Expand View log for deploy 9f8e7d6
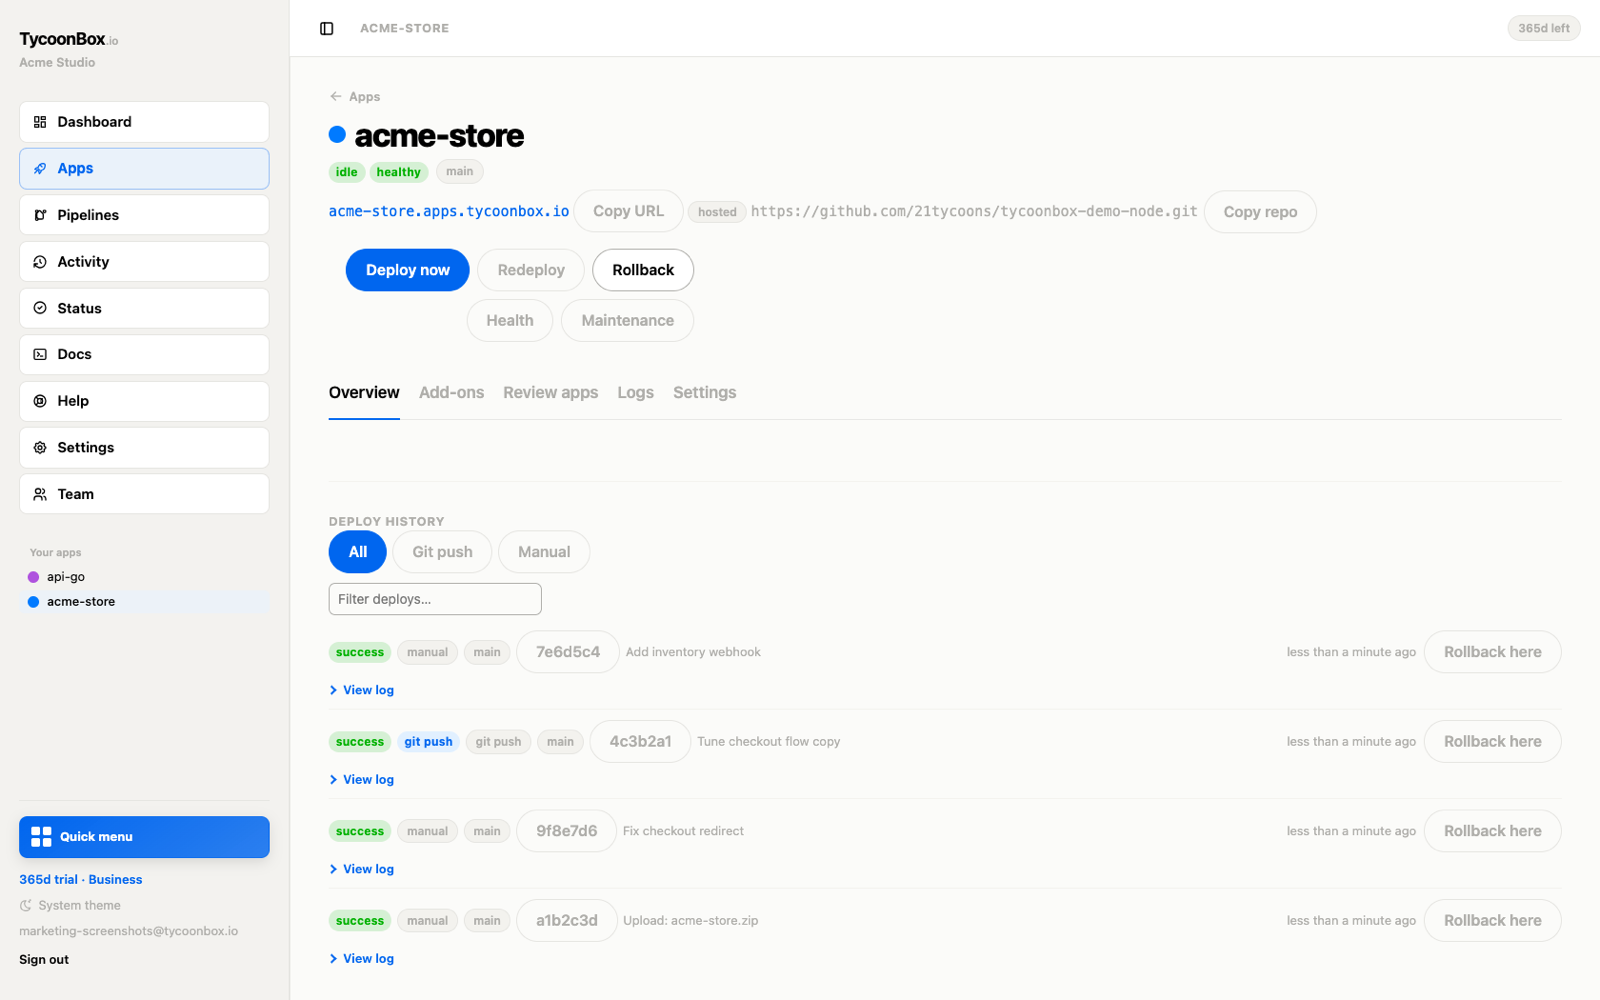This screenshot has width=1600, height=1000. point(362,869)
